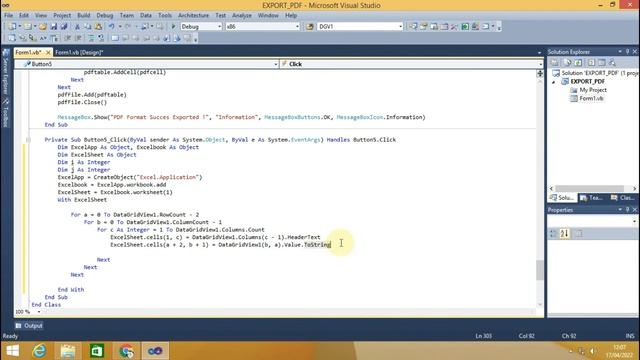Close the Form1.vb code tab
Screen dimensions: 640x360
coord(48,52)
